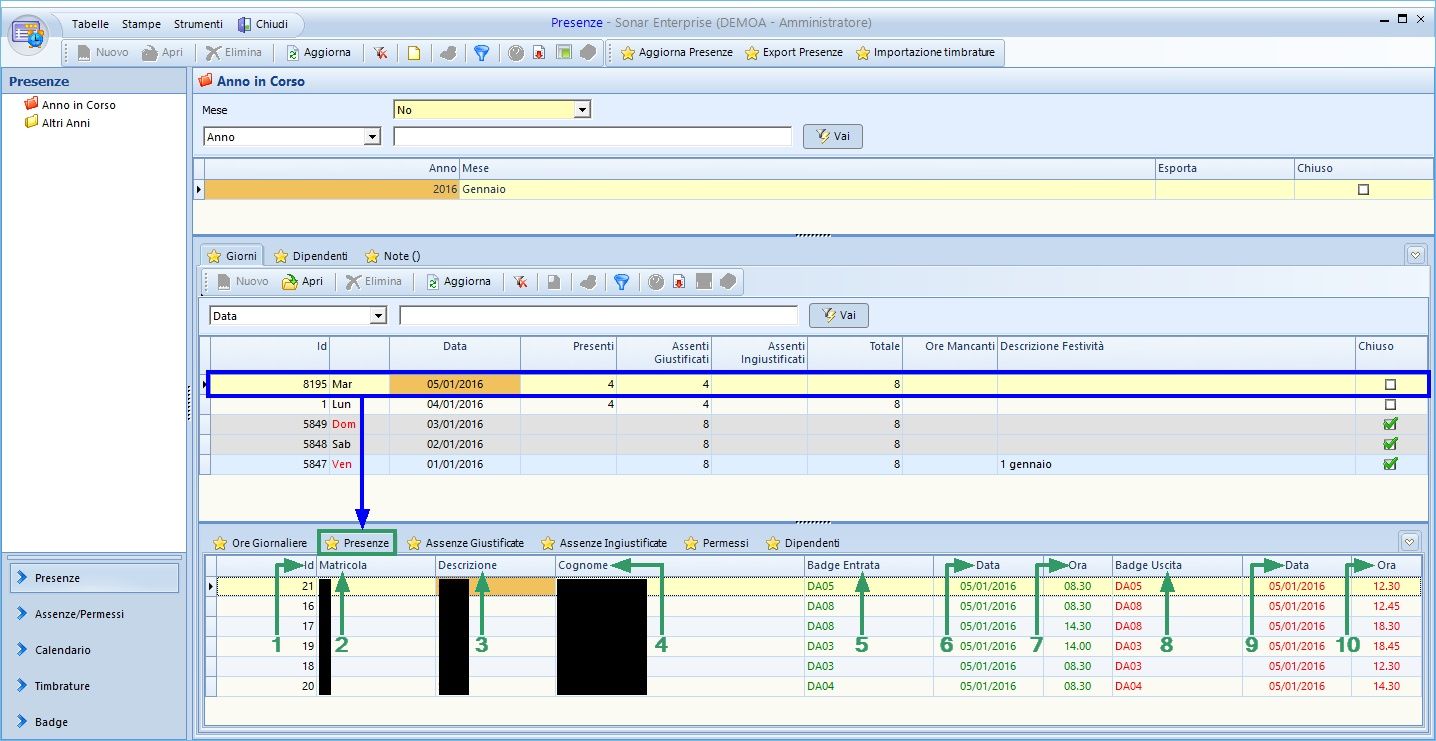Open the Data filter dropdown in the Giorni tab
This screenshot has height=741, width=1436.
378,316
